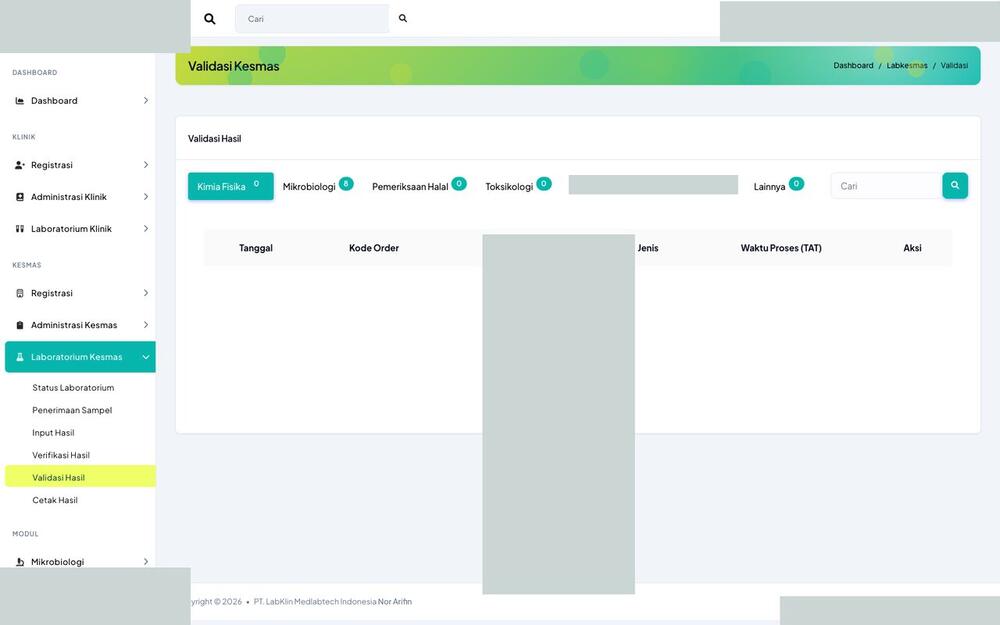This screenshot has width=1000, height=625.
Task: Open Administrasi Kesmas menu item
Action: (x=80, y=325)
